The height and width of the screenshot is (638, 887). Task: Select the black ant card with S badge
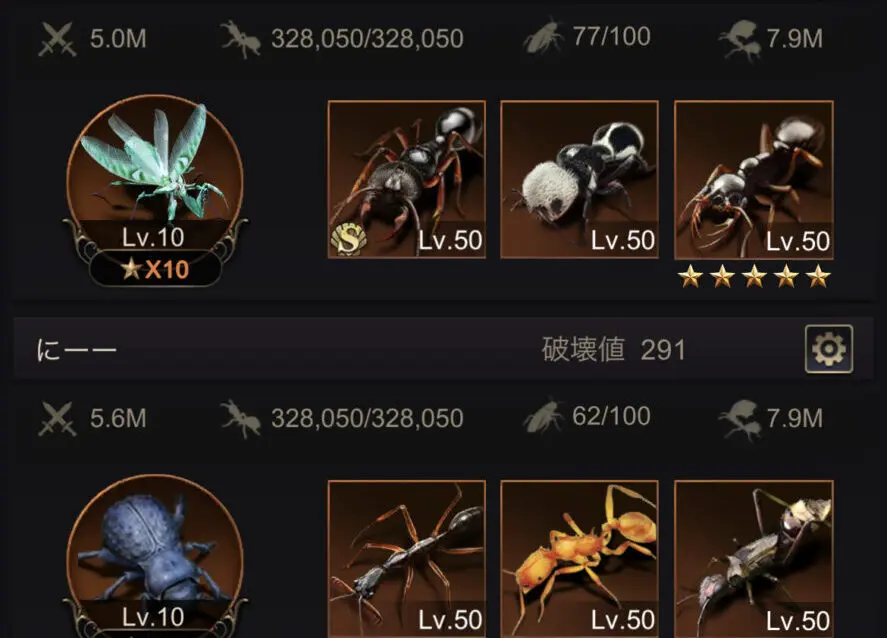point(407,179)
